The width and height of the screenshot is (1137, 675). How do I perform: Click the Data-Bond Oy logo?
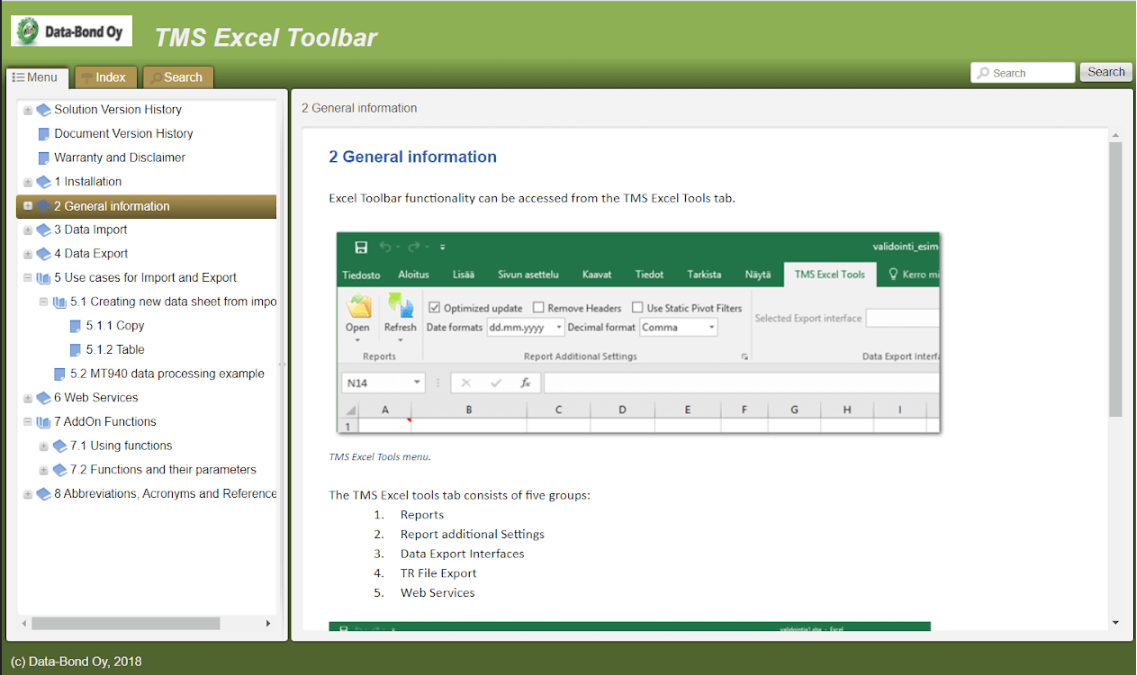[x=71, y=32]
